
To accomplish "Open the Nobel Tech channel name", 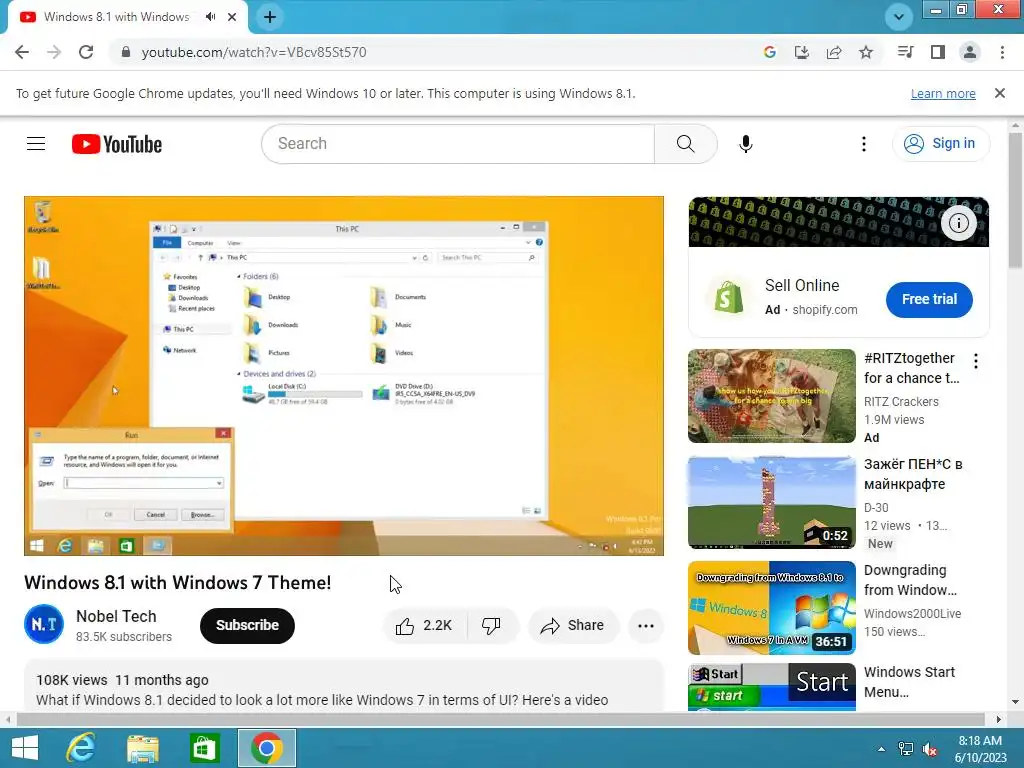I will coord(116,616).
